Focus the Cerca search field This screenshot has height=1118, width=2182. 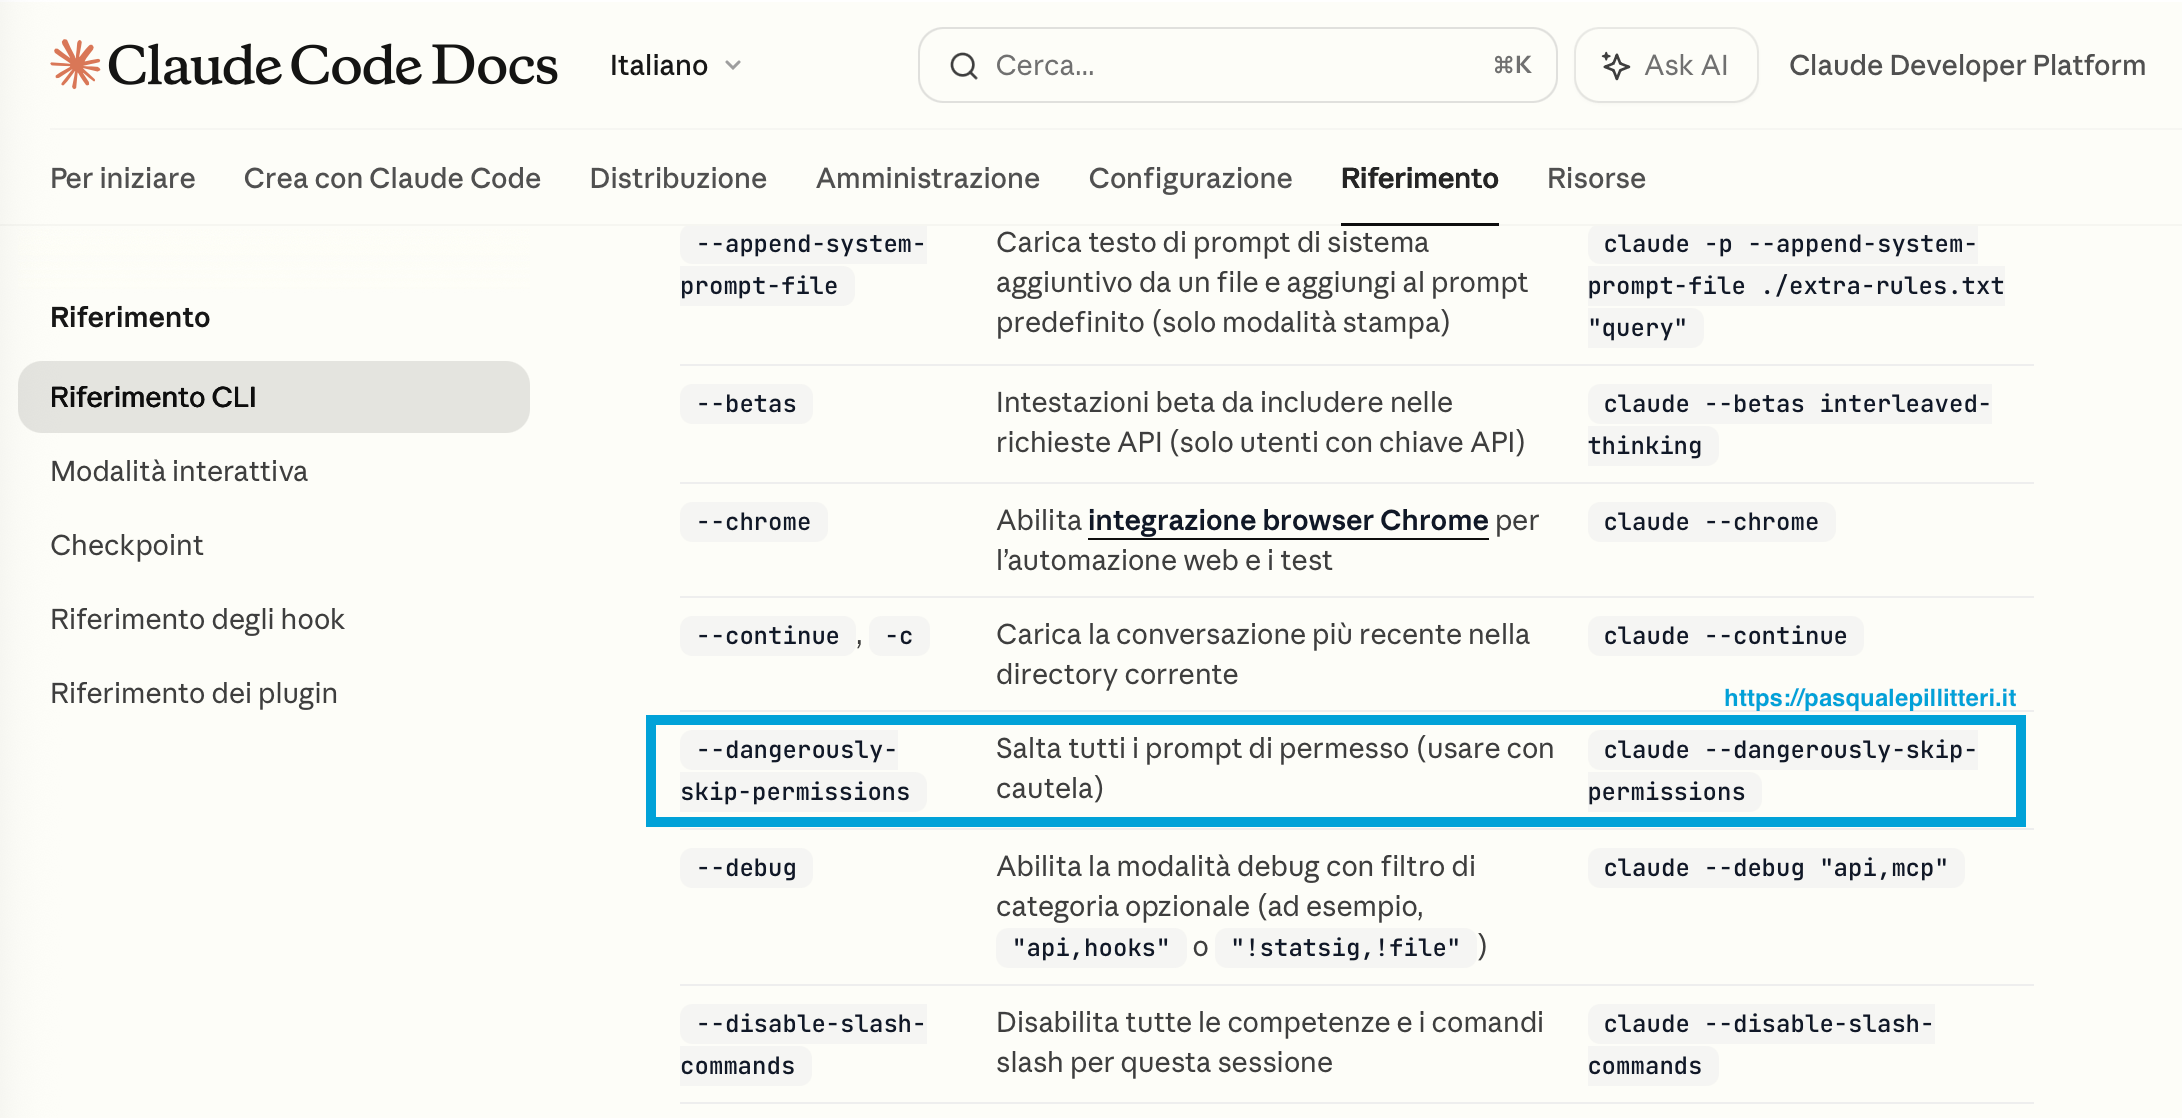pos(1237,65)
